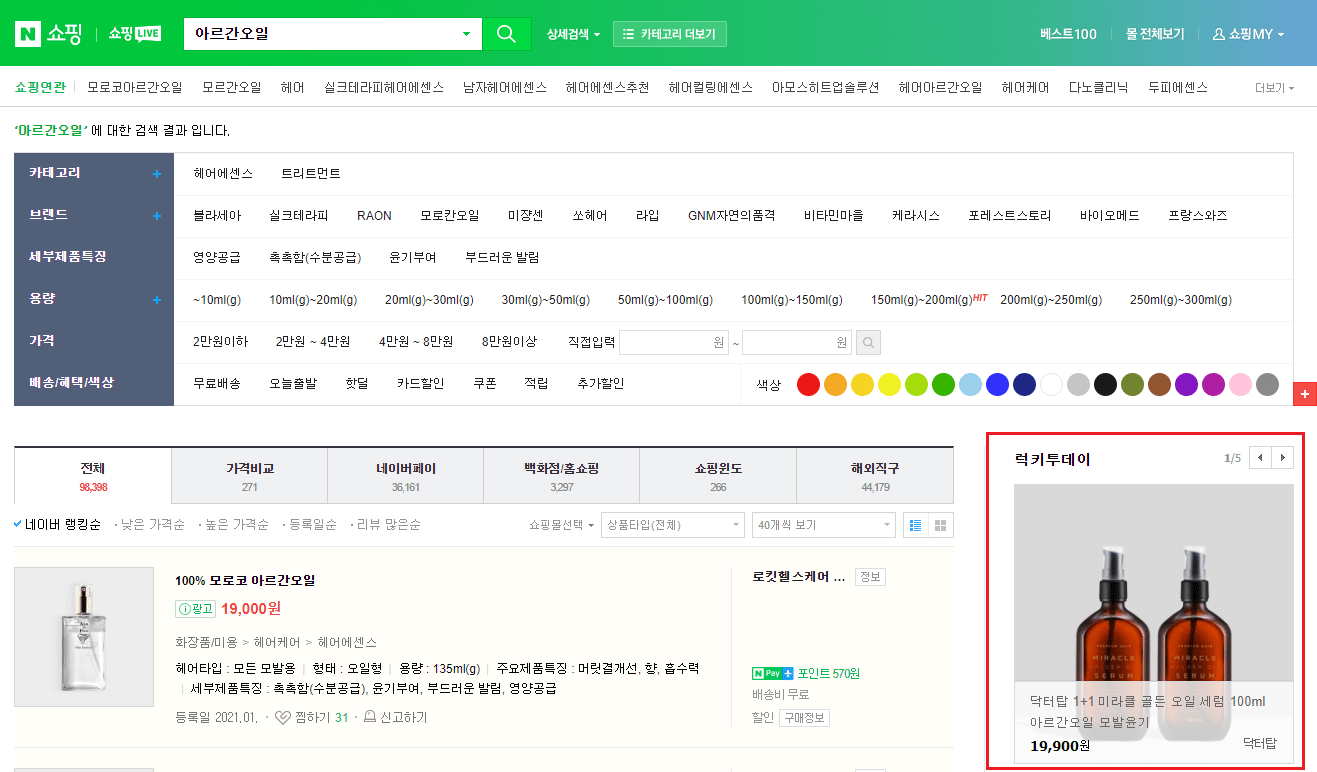
Task: Expand filters with the red plus button
Action: (1304, 394)
